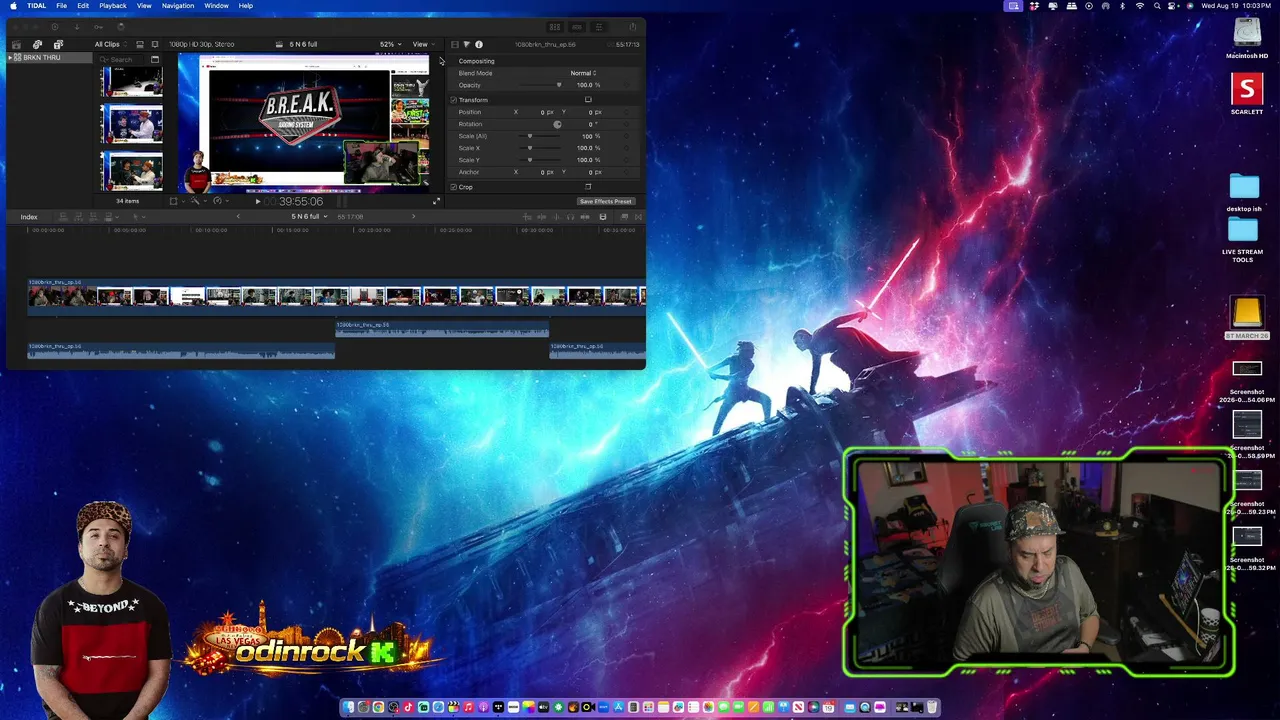Uncheck the Transform checkbox

454,100
